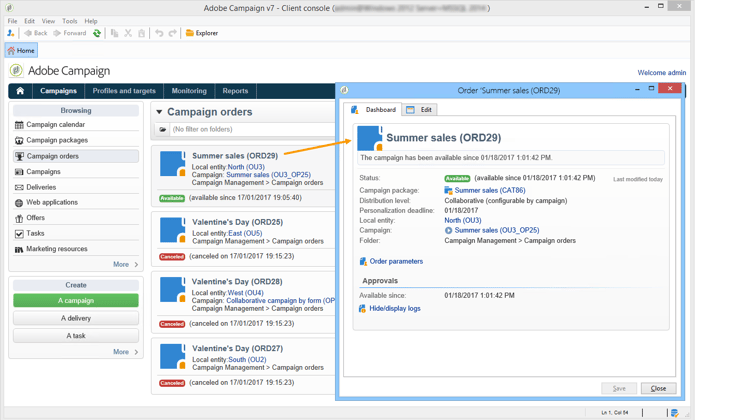The image size is (750, 420).
Task: Open the Explorer from toolbar
Action: [202, 33]
